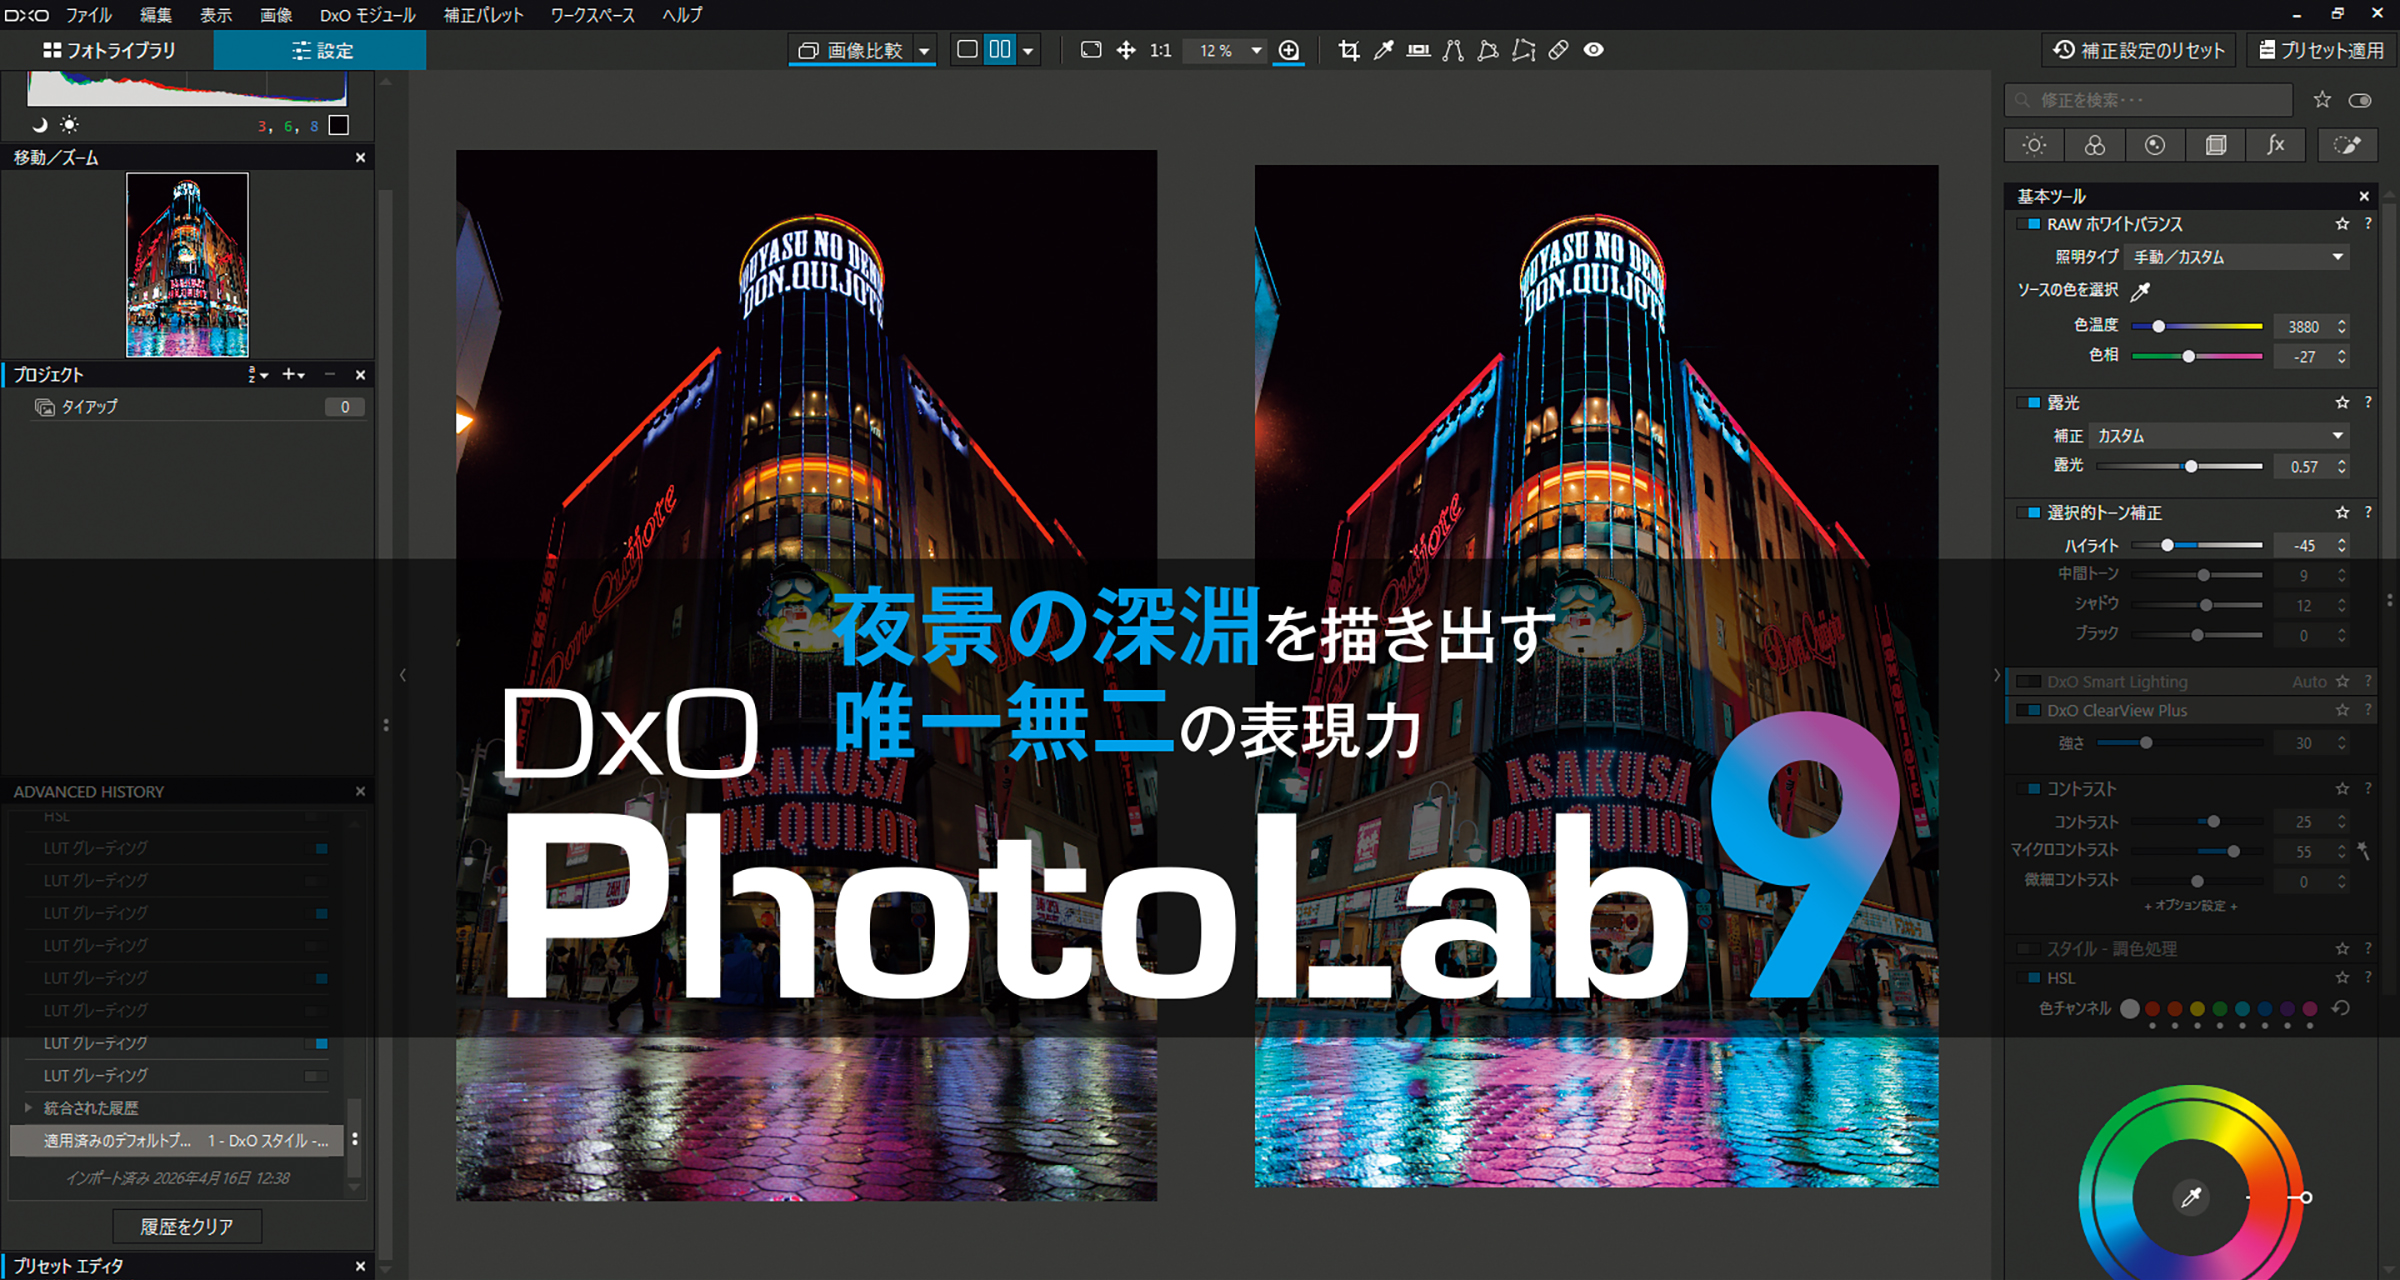The height and width of the screenshot is (1280, 2400).
Task: Switch to フォトライブラリ tab
Action: tap(108, 50)
